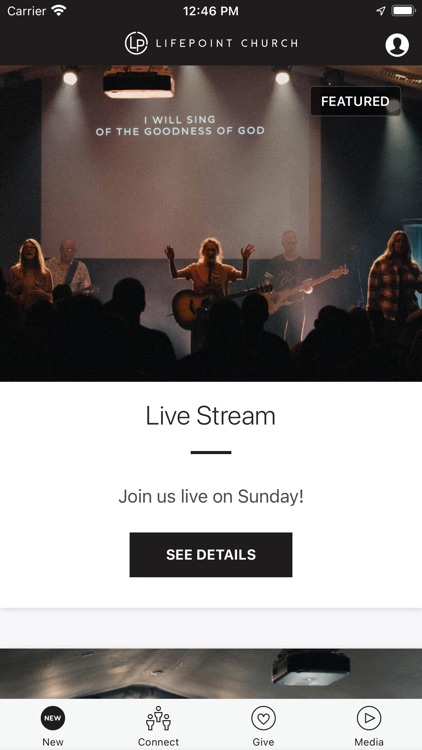Image resolution: width=422 pixels, height=750 pixels.
Task: Open the user profile icon
Action: 397,45
